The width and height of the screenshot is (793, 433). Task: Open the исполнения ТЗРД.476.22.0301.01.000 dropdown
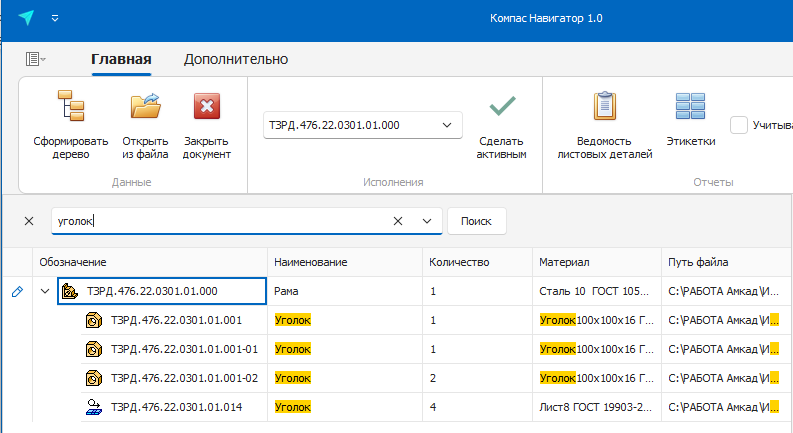(447, 125)
